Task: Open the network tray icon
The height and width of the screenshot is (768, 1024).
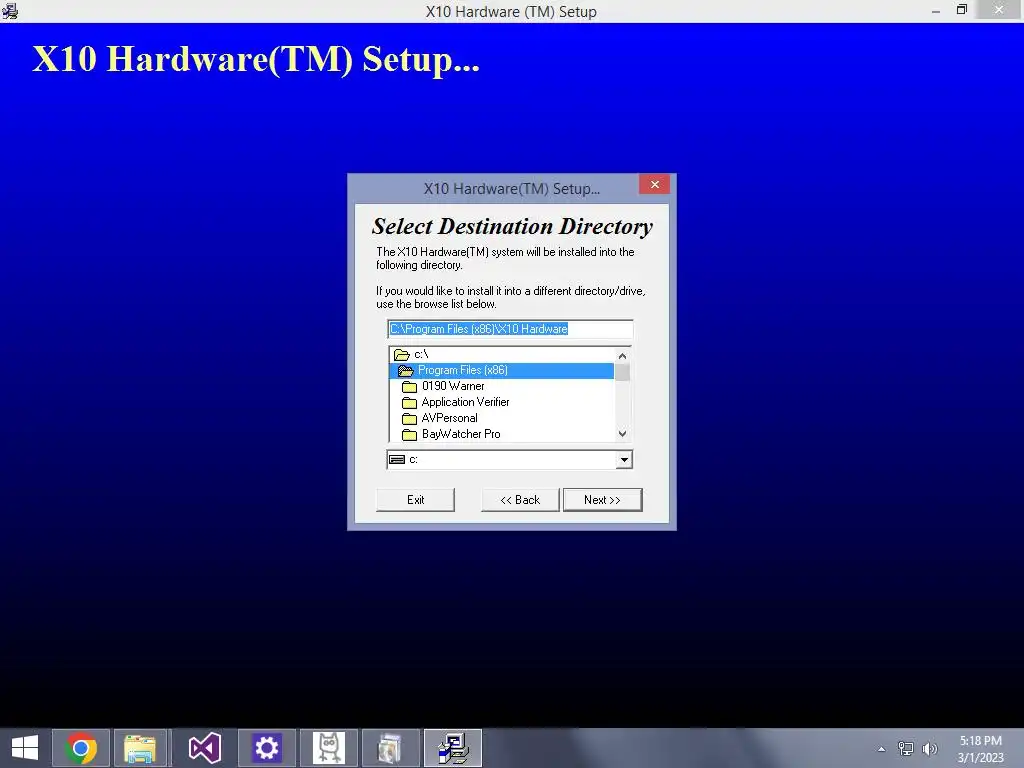Action: [906, 749]
